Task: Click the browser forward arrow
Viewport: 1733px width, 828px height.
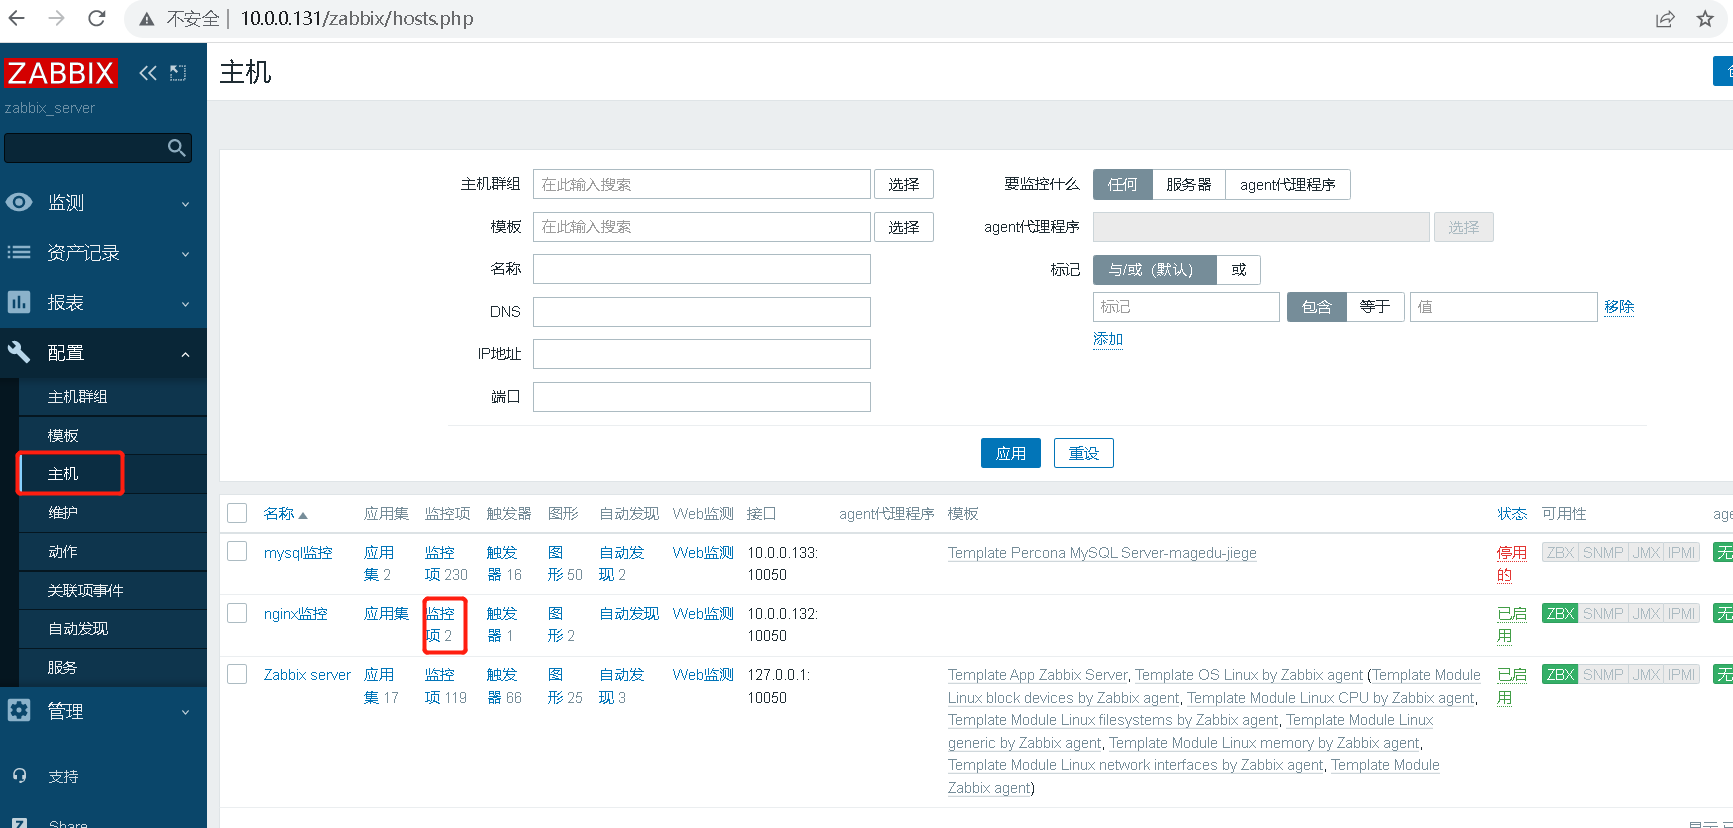Action: [57, 18]
